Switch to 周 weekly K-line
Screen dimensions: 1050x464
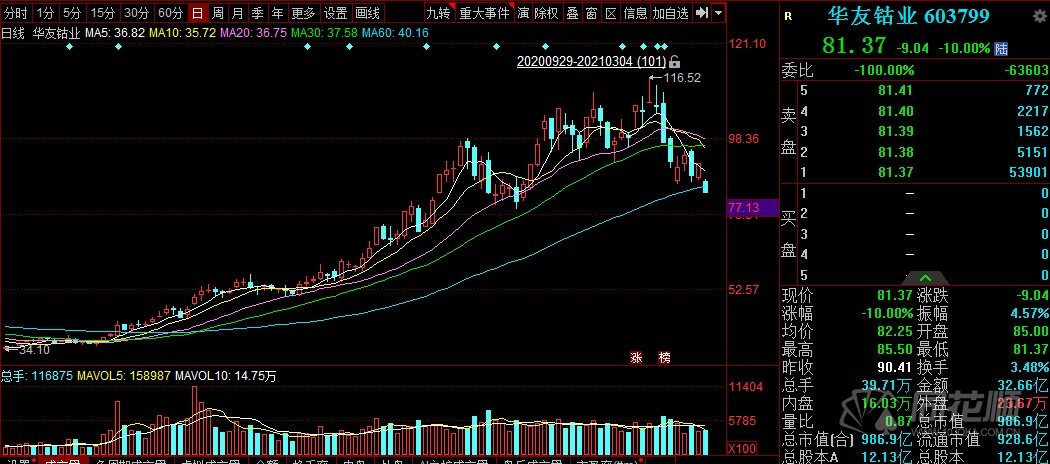[218, 13]
